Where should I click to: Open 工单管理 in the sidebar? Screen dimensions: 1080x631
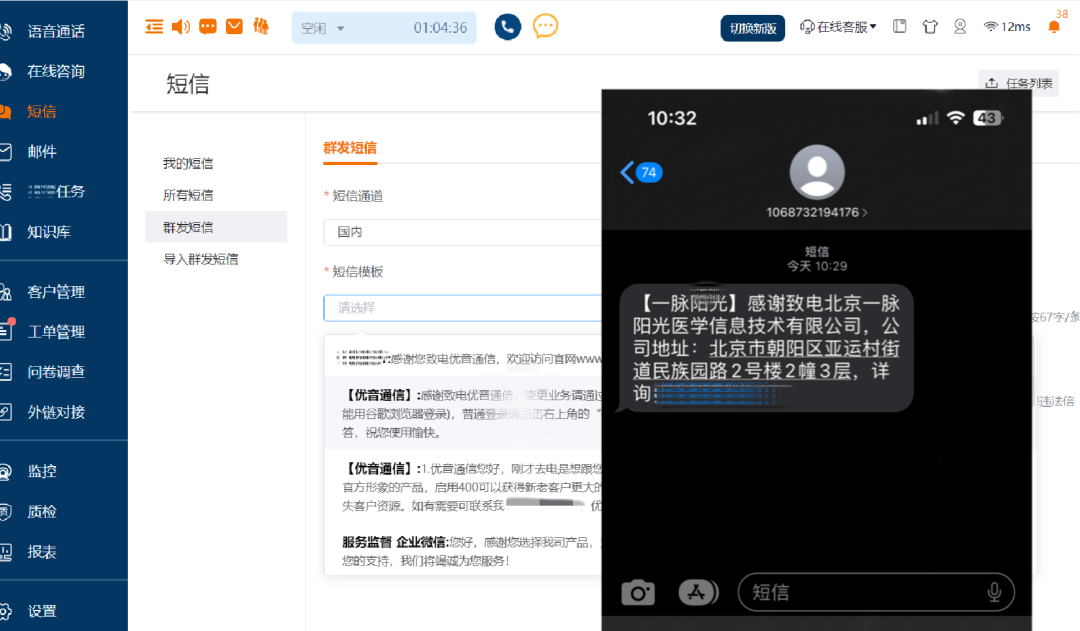point(56,331)
